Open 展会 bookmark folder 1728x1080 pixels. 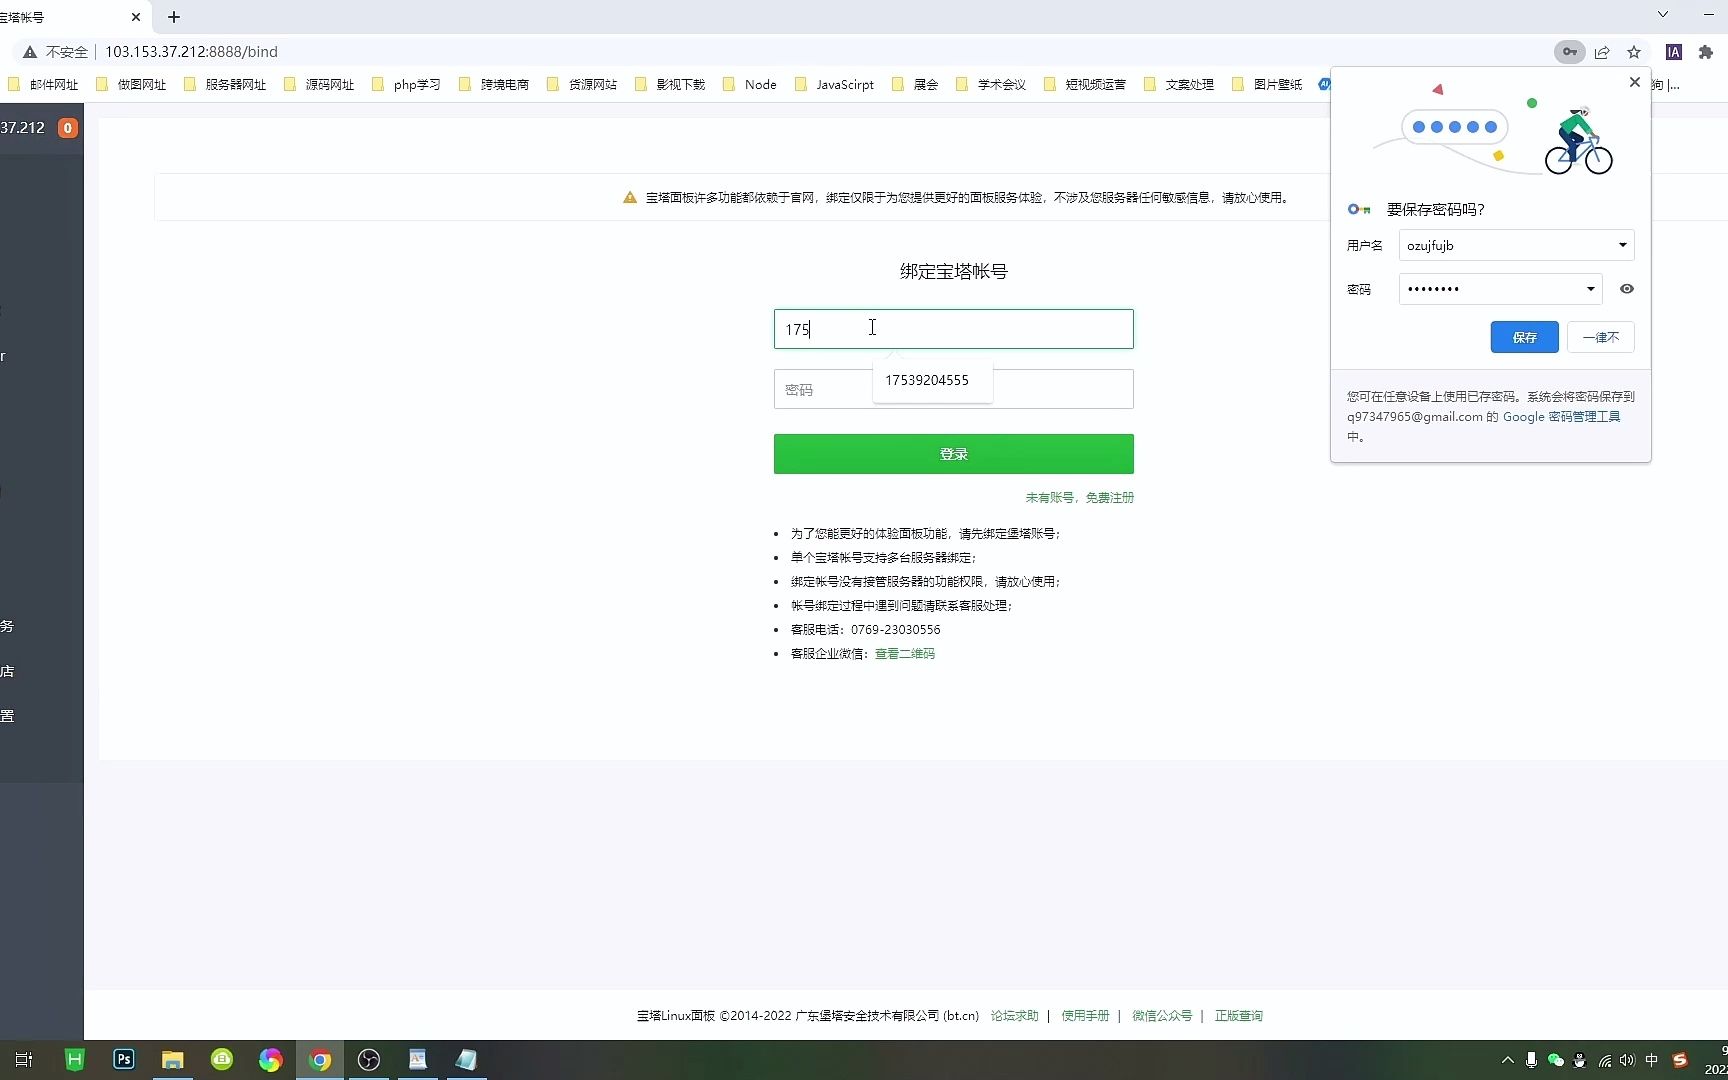pyautogui.click(x=915, y=84)
